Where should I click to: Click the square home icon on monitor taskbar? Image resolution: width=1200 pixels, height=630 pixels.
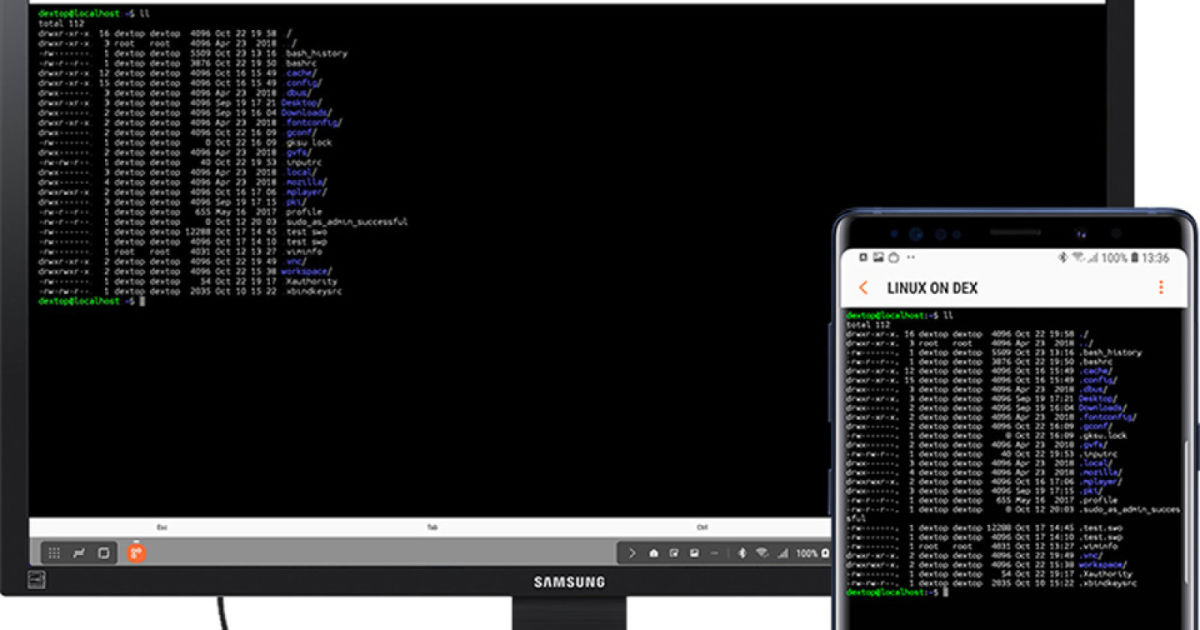(x=103, y=552)
